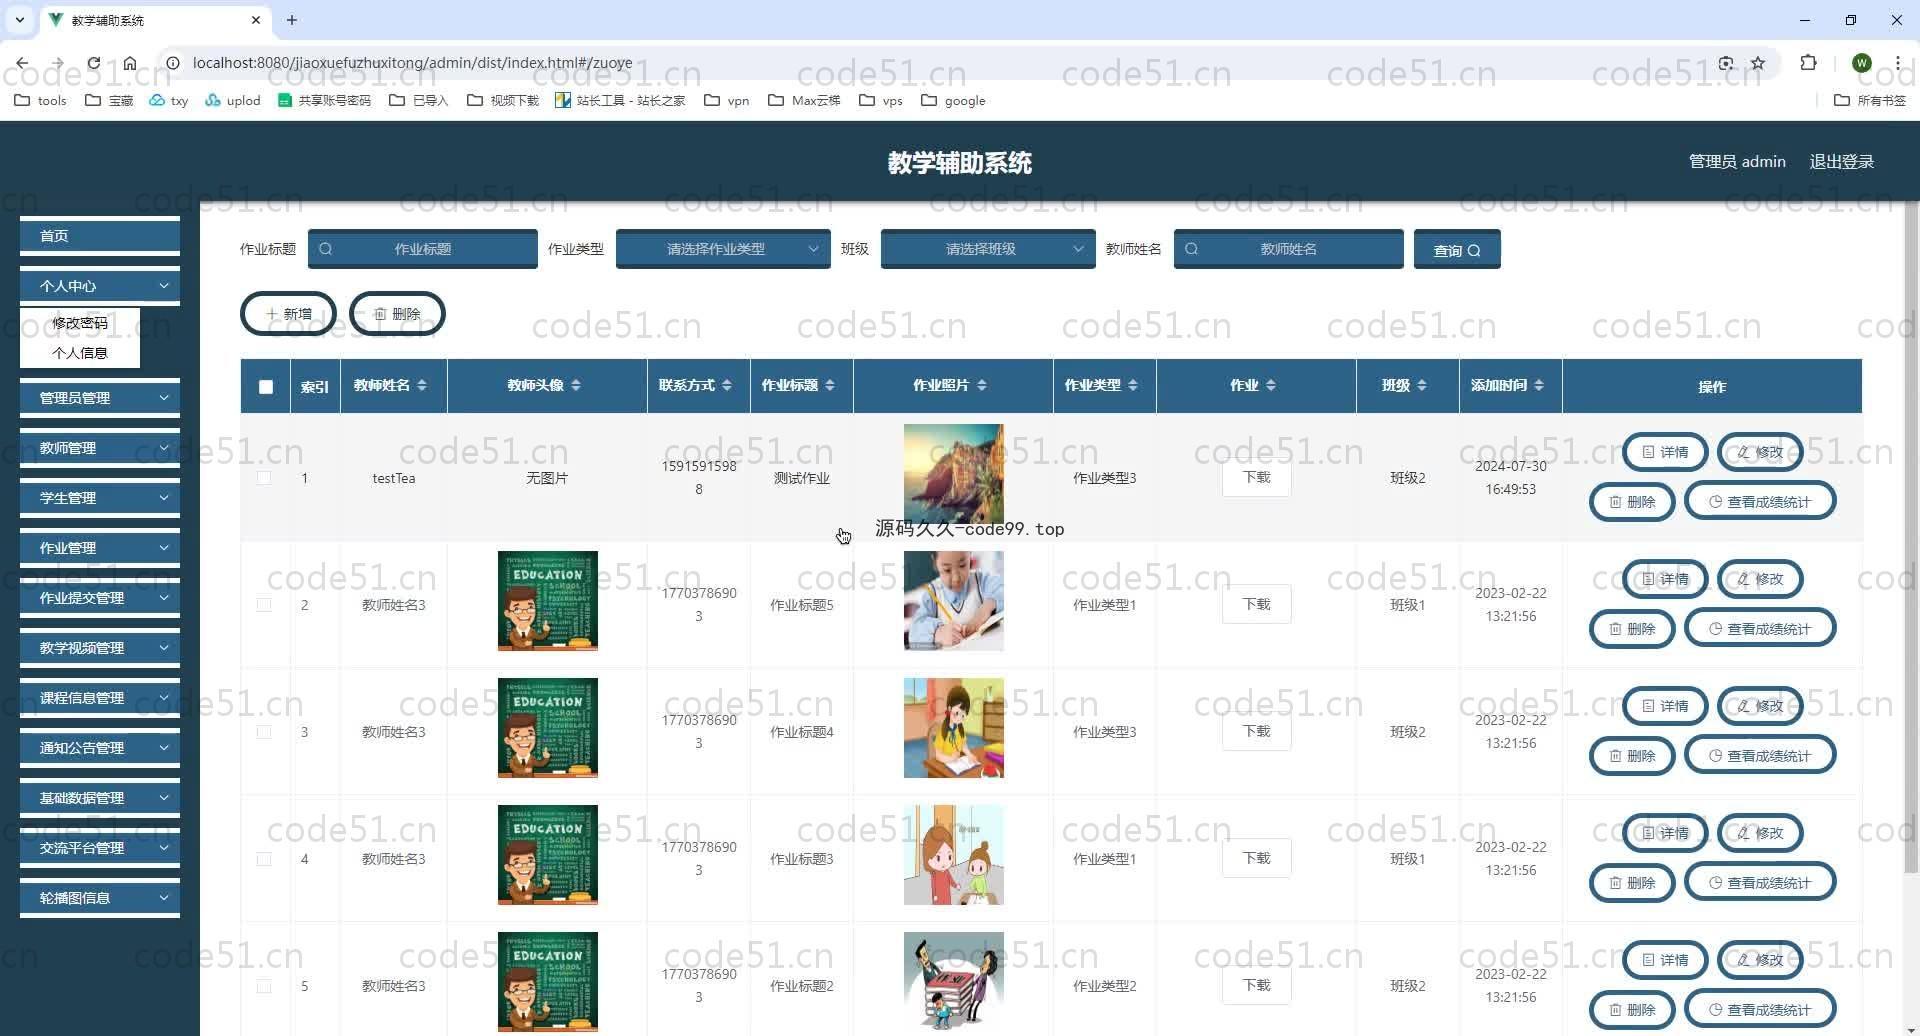Reload the page with the refresh icon

(93, 63)
